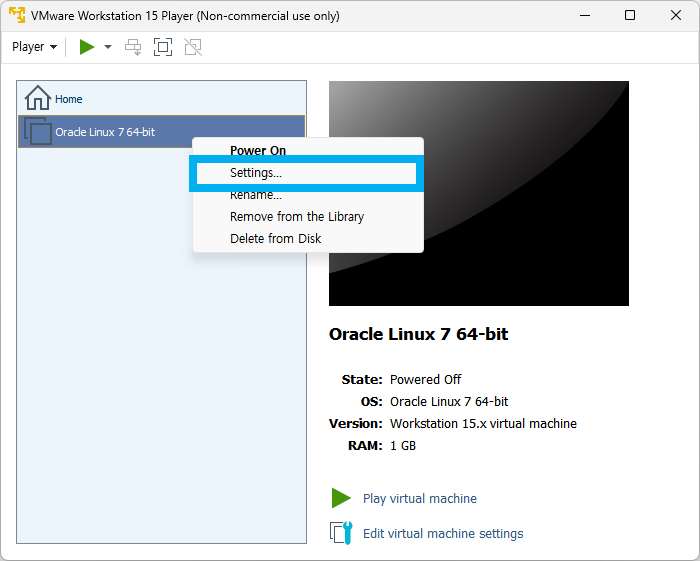Click the Oracle Linux 7 64-bit heading

(418, 334)
